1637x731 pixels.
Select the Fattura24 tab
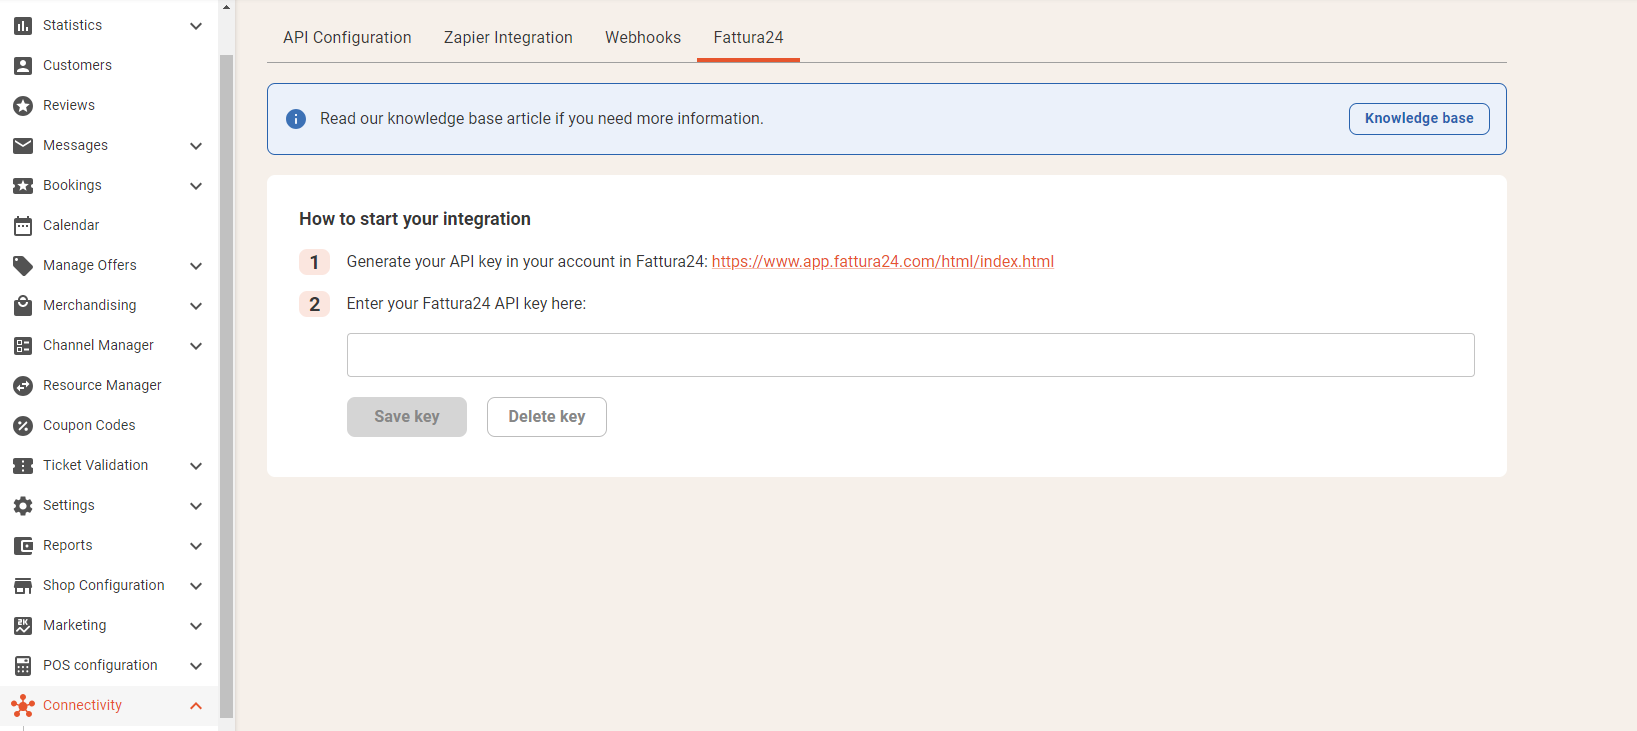pos(748,37)
